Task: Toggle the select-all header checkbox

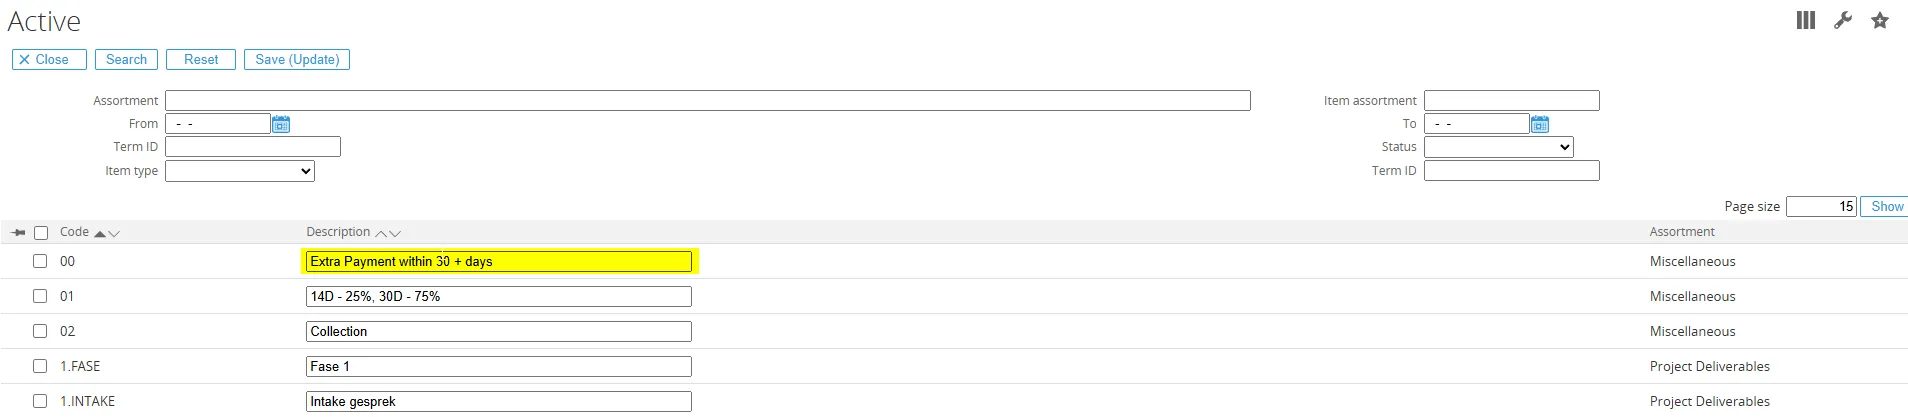Action: (x=41, y=233)
